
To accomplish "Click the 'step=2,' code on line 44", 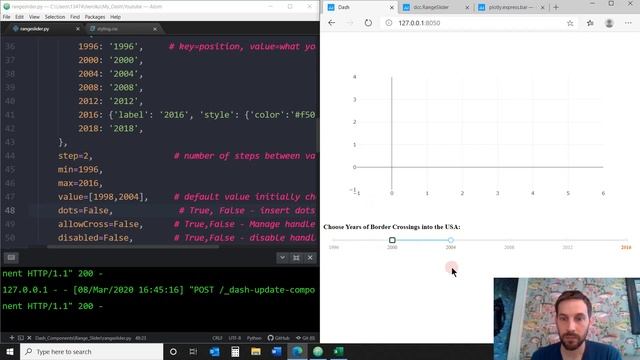I will pyautogui.click(x=75, y=156).
